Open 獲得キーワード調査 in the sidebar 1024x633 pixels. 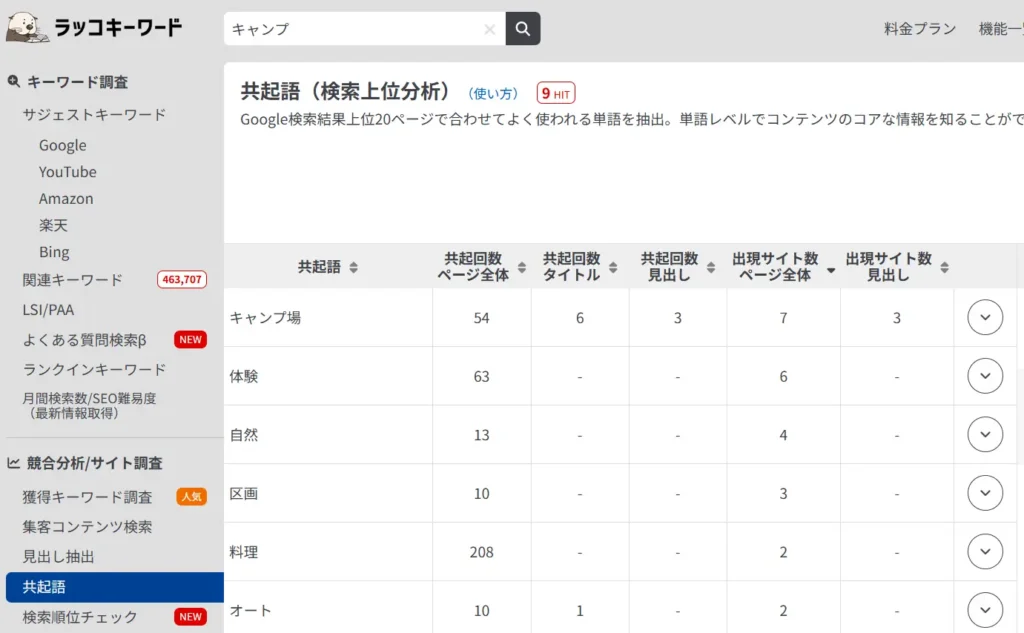87,496
